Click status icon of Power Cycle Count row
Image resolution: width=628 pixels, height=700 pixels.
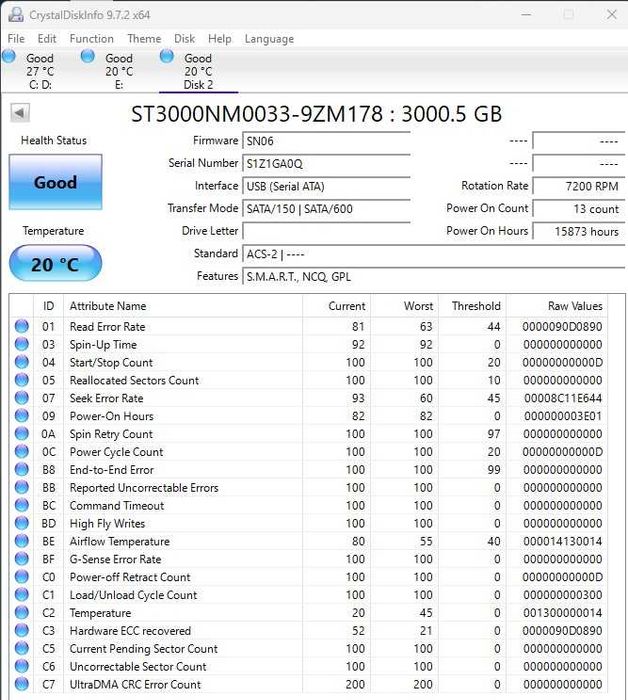(21, 451)
